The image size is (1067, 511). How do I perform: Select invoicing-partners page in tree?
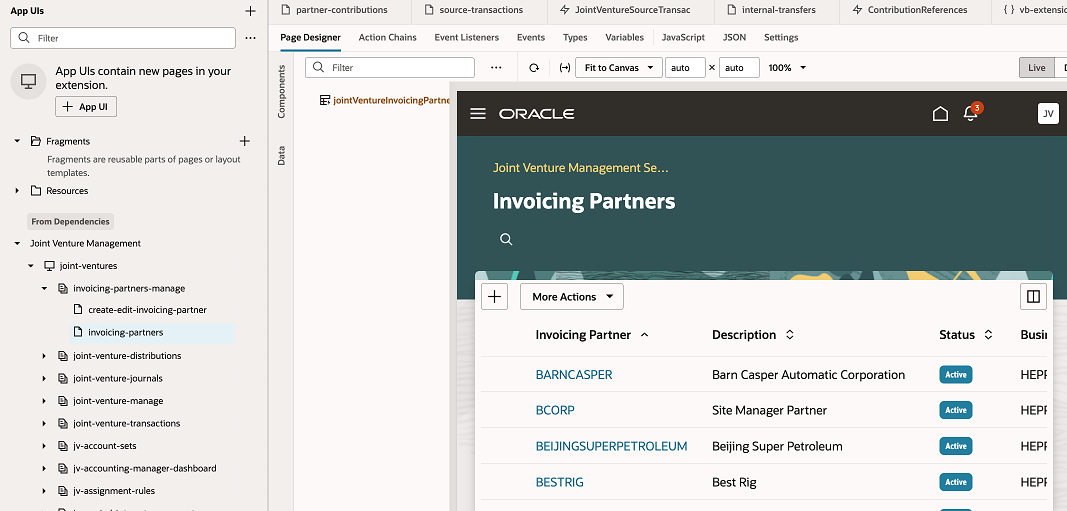125,333
